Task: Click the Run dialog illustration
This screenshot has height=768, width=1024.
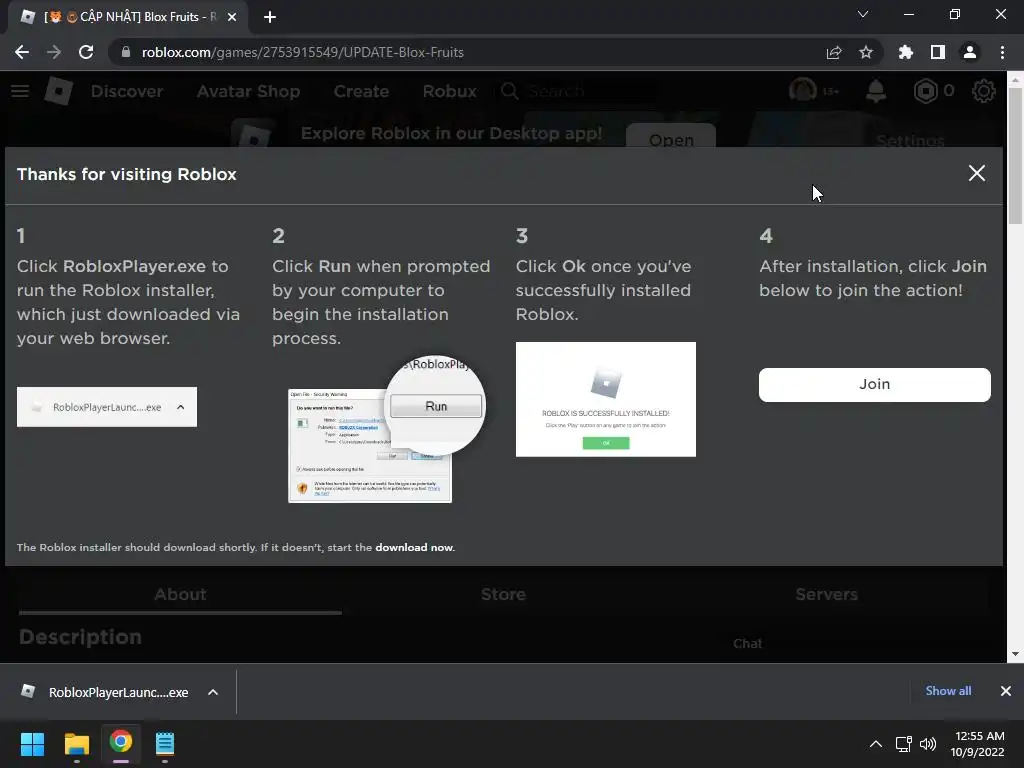Action: click(x=387, y=430)
